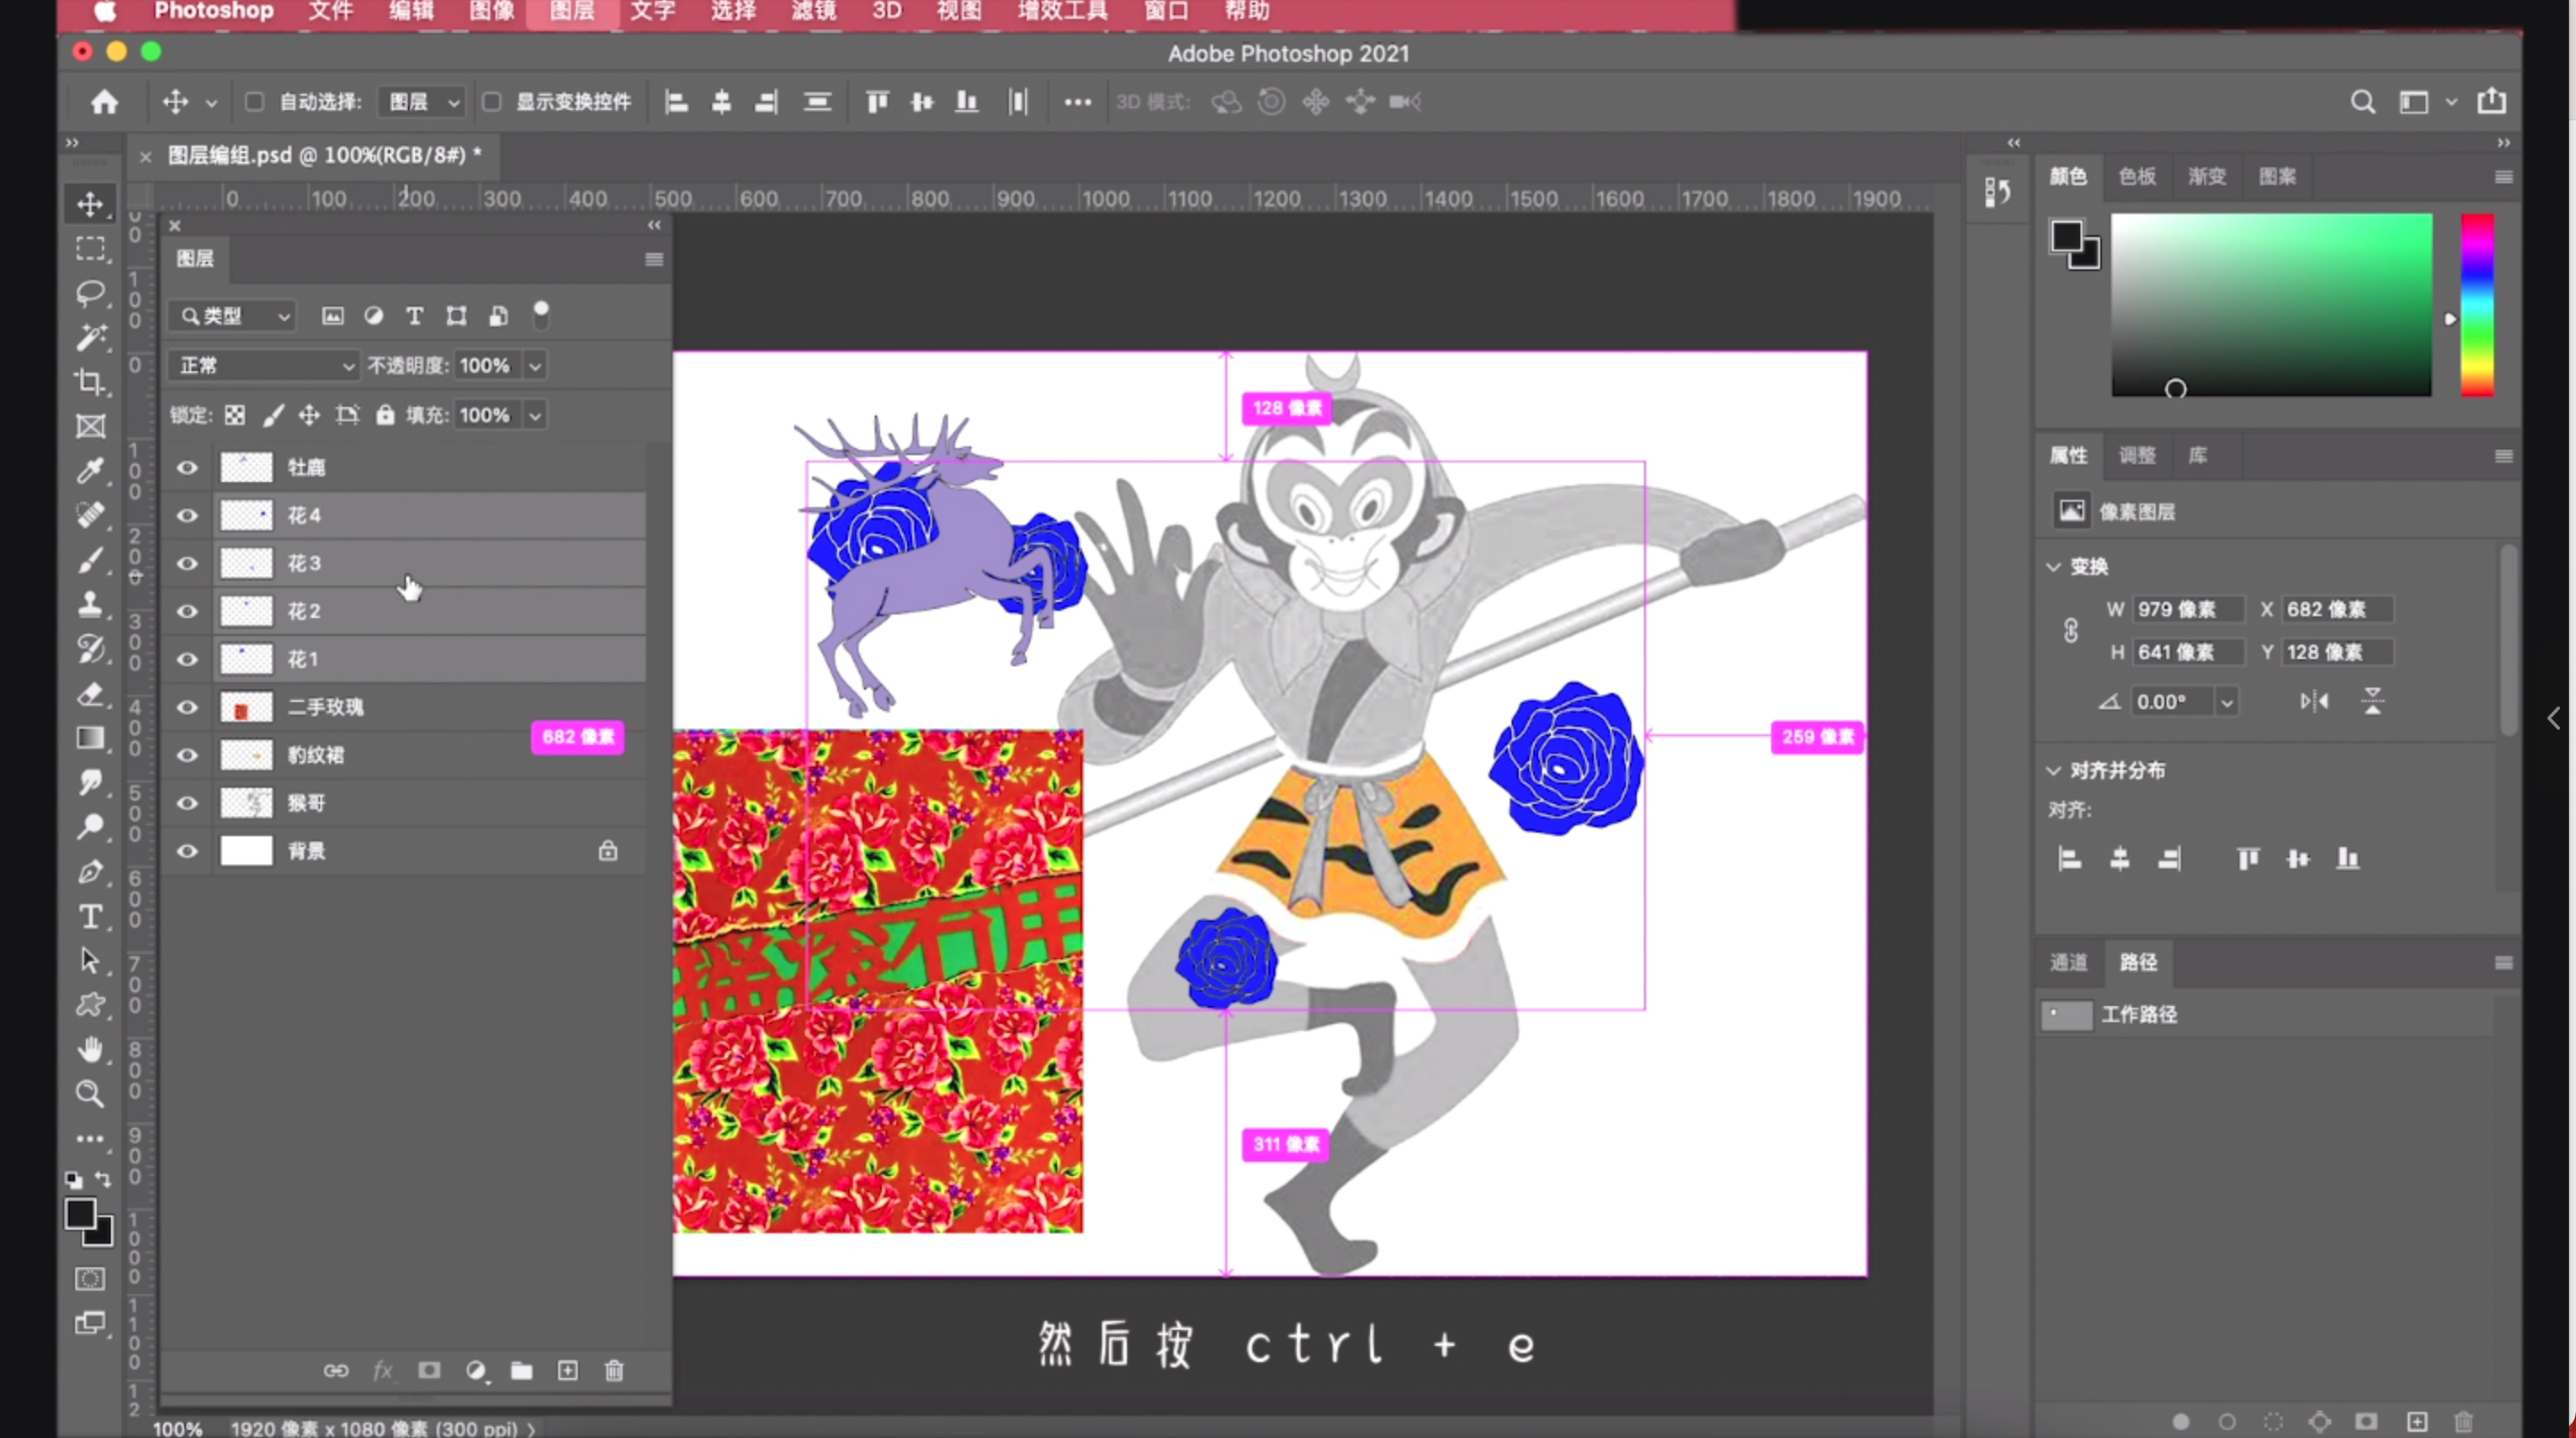Screen dimensions: 2576x1438
Task: Add a layer mask icon
Action: coord(429,1370)
